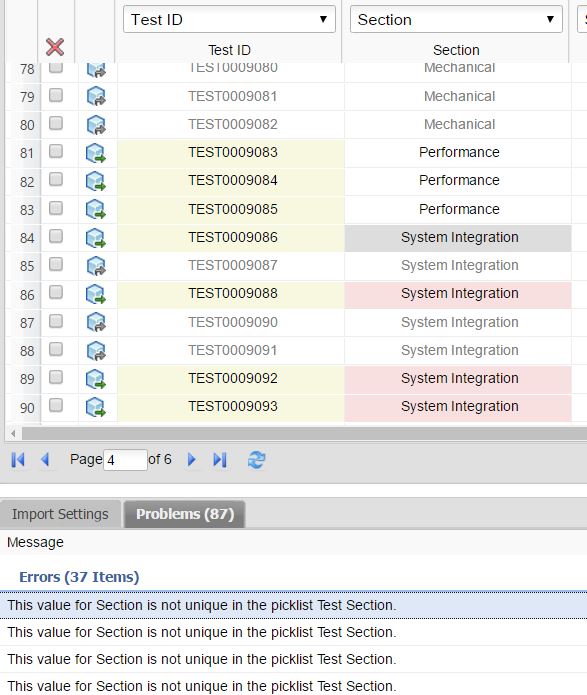The width and height of the screenshot is (587, 695).
Task: Click the import icon in row 82
Action: pos(96,181)
